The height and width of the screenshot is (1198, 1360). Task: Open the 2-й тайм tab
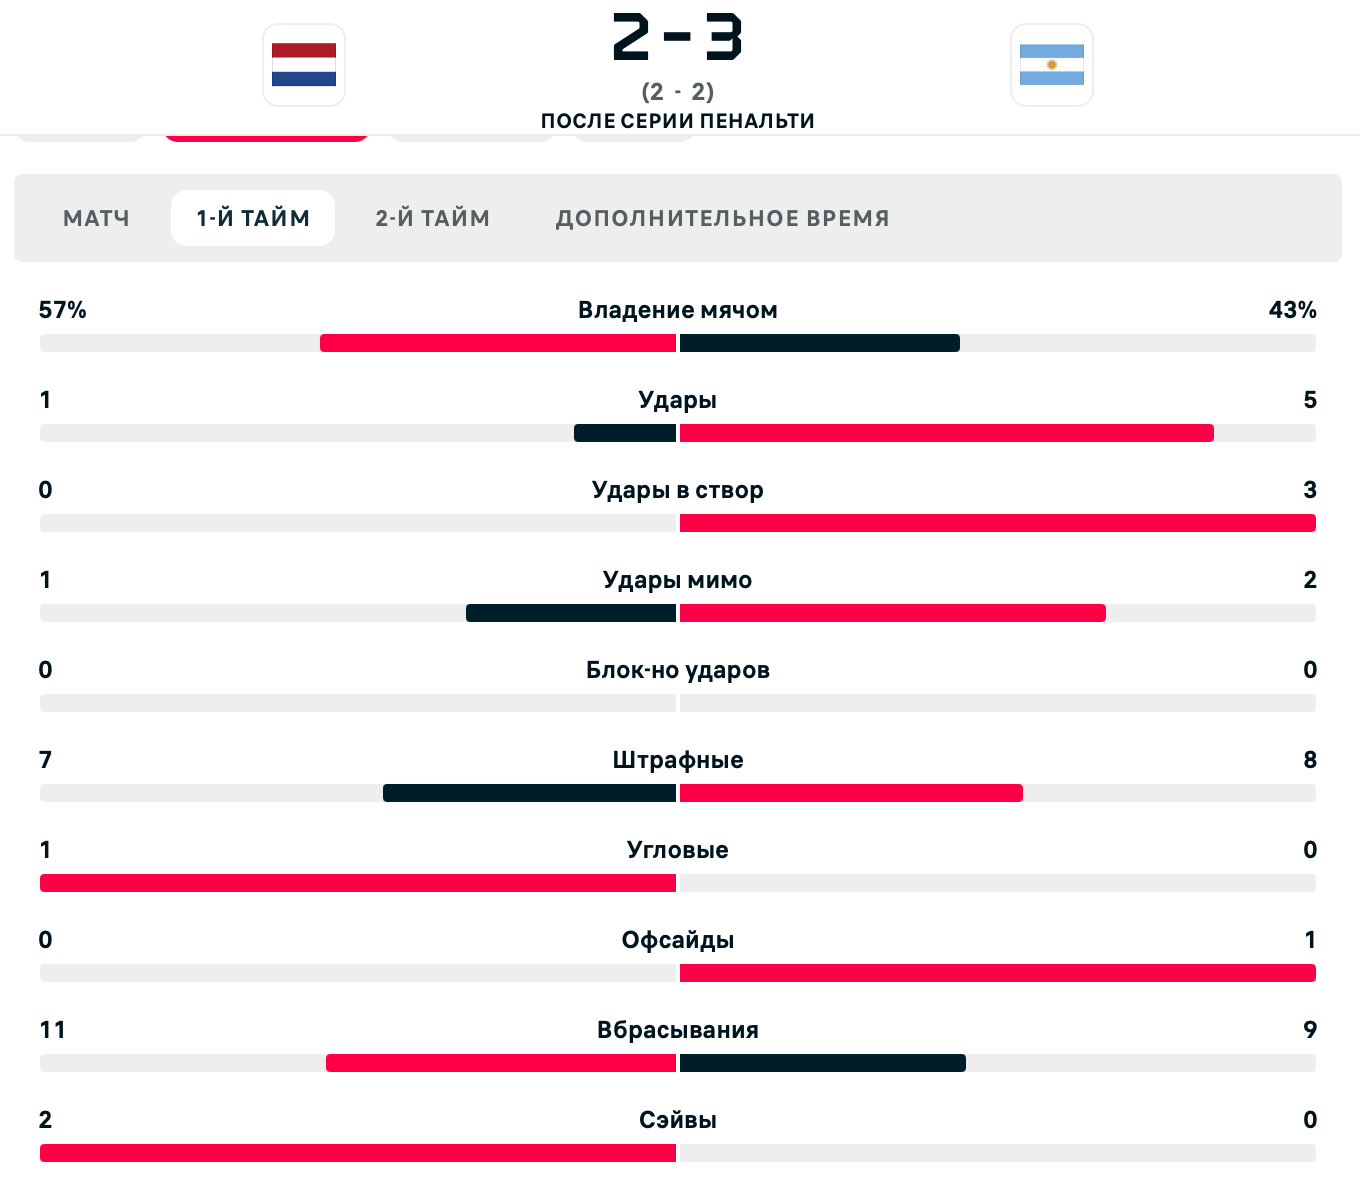tap(432, 218)
